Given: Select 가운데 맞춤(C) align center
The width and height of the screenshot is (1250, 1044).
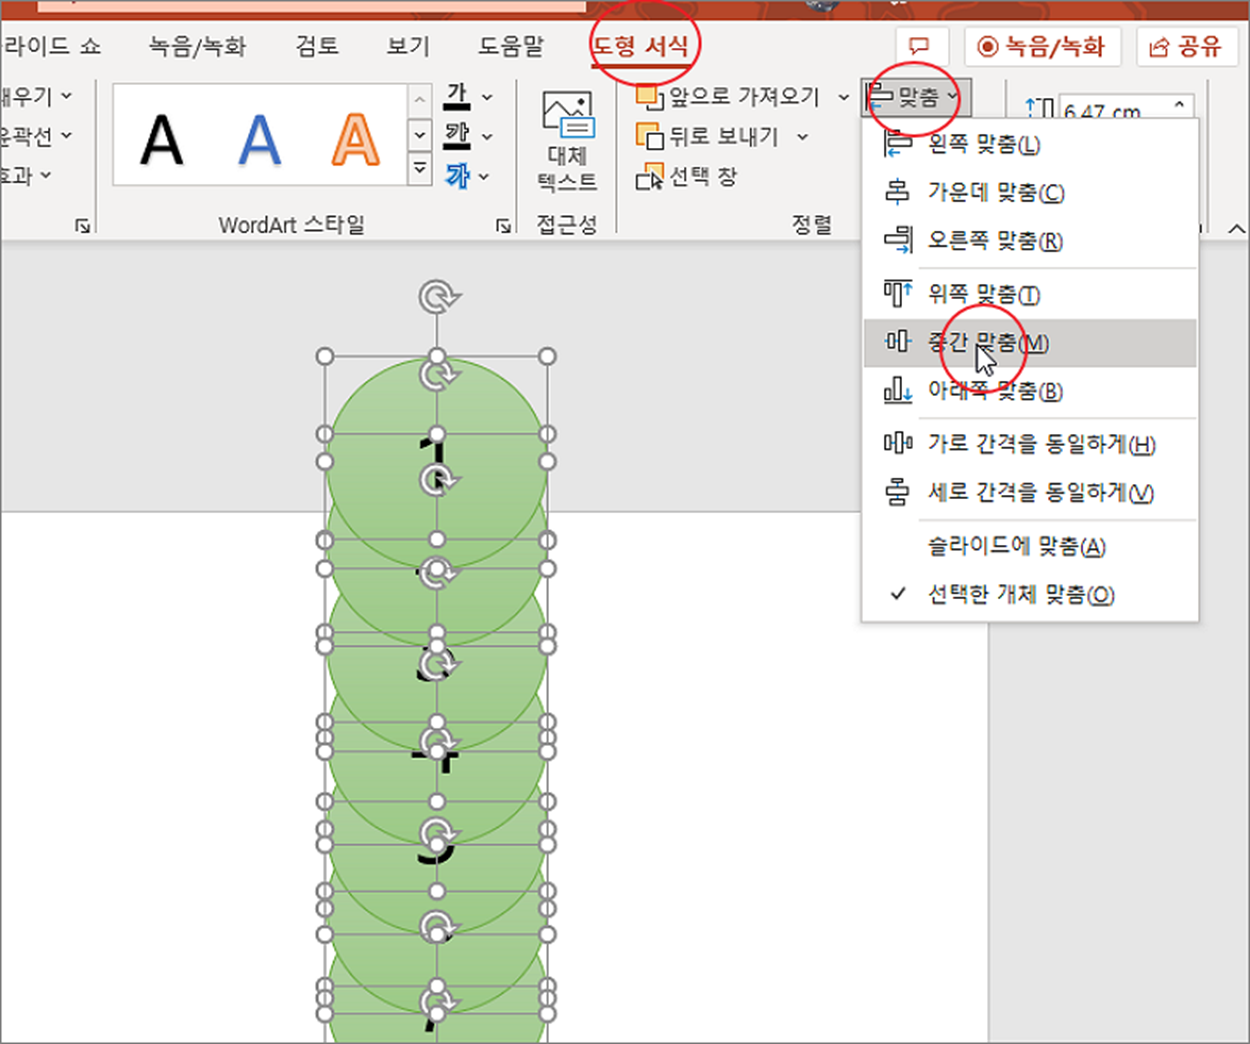Looking at the screenshot, I should [1030, 192].
